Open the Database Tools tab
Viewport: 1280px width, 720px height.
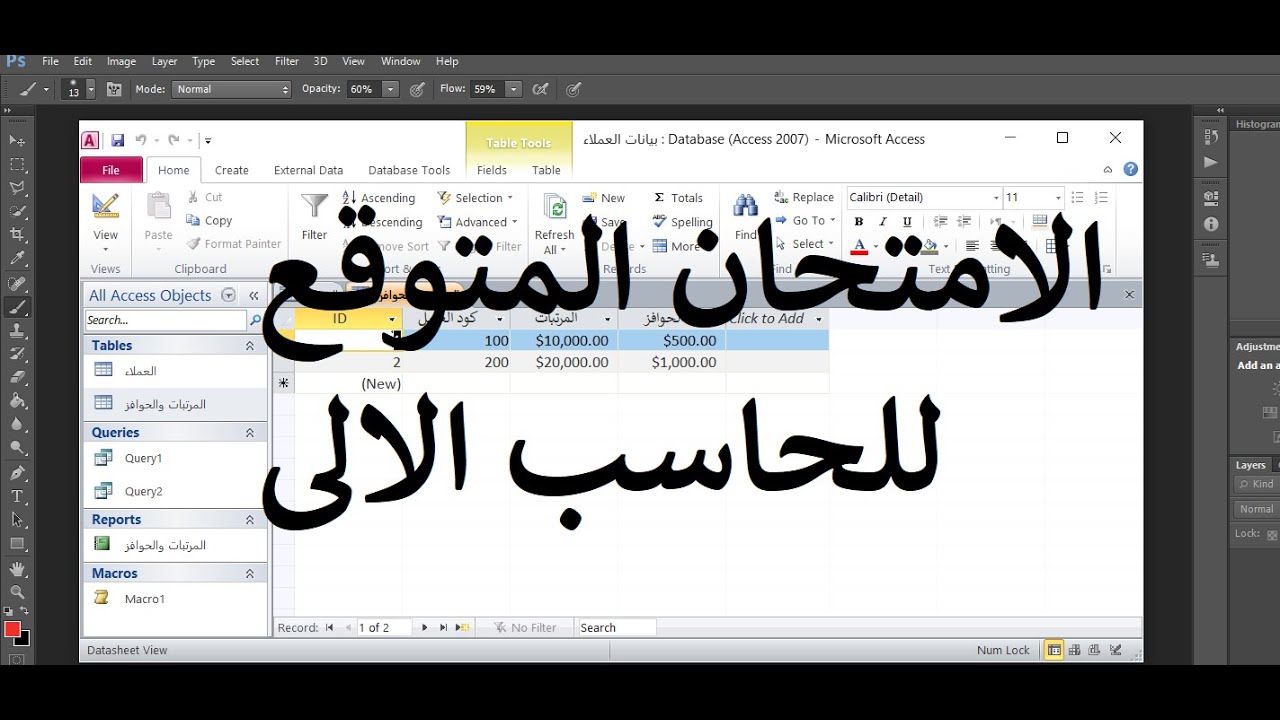coord(409,170)
